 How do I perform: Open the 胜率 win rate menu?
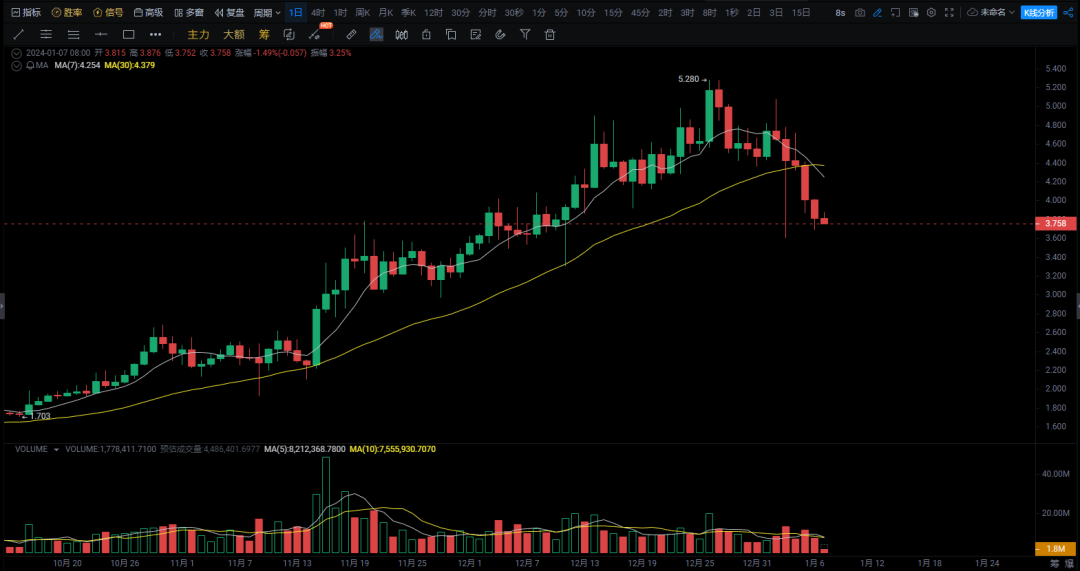pos(68,12)
